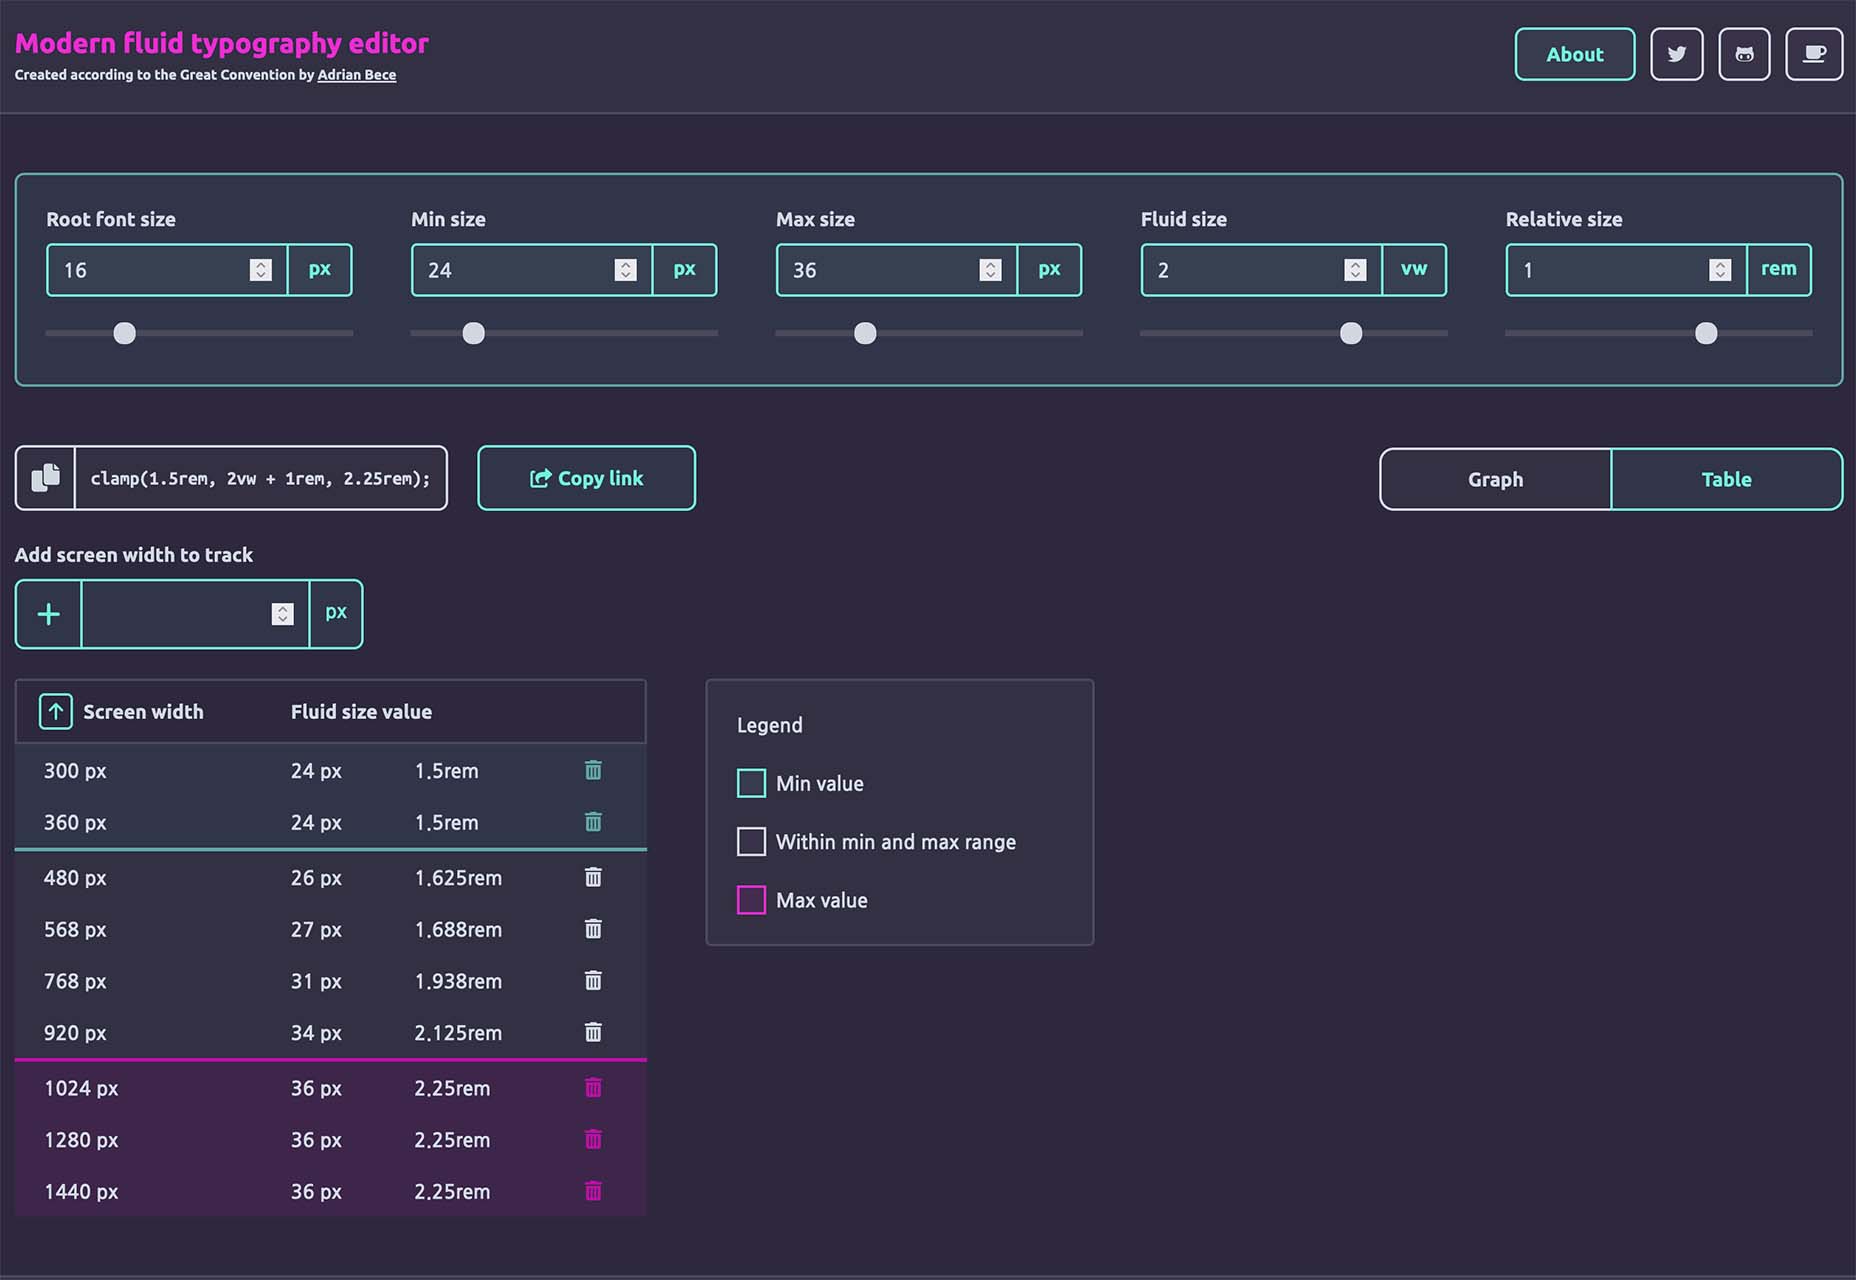Click the coffee cup donate icon
This screenshot has height=1280, width=1856.
(1813, 54)
